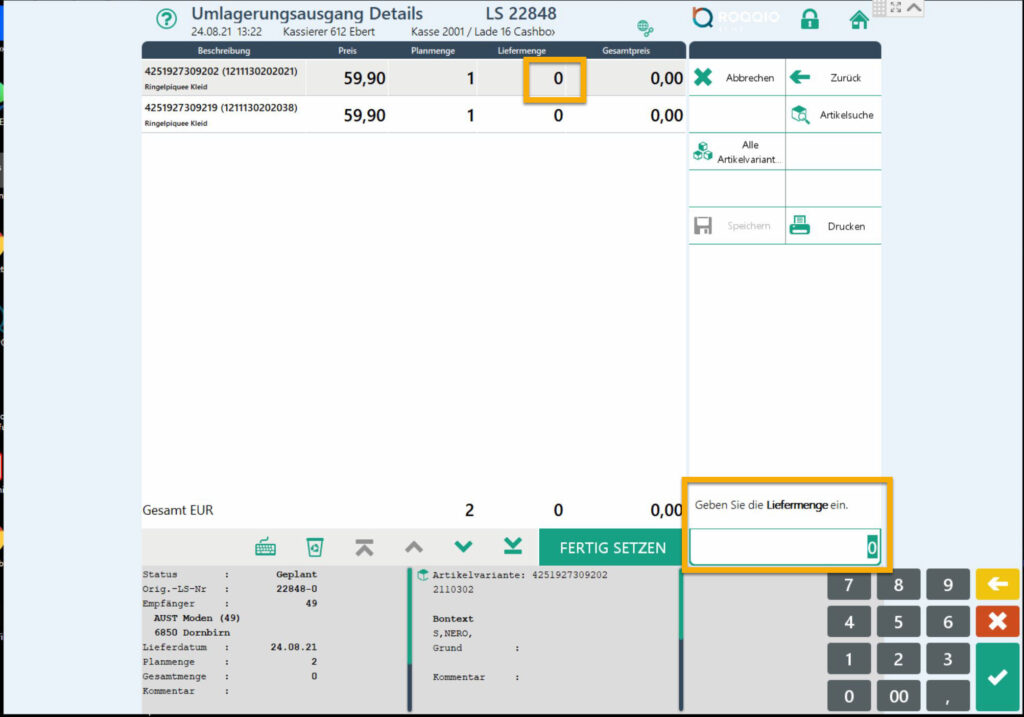Click the green lock icon
This screenshot has width=1024, height=717.
point(810,19)
